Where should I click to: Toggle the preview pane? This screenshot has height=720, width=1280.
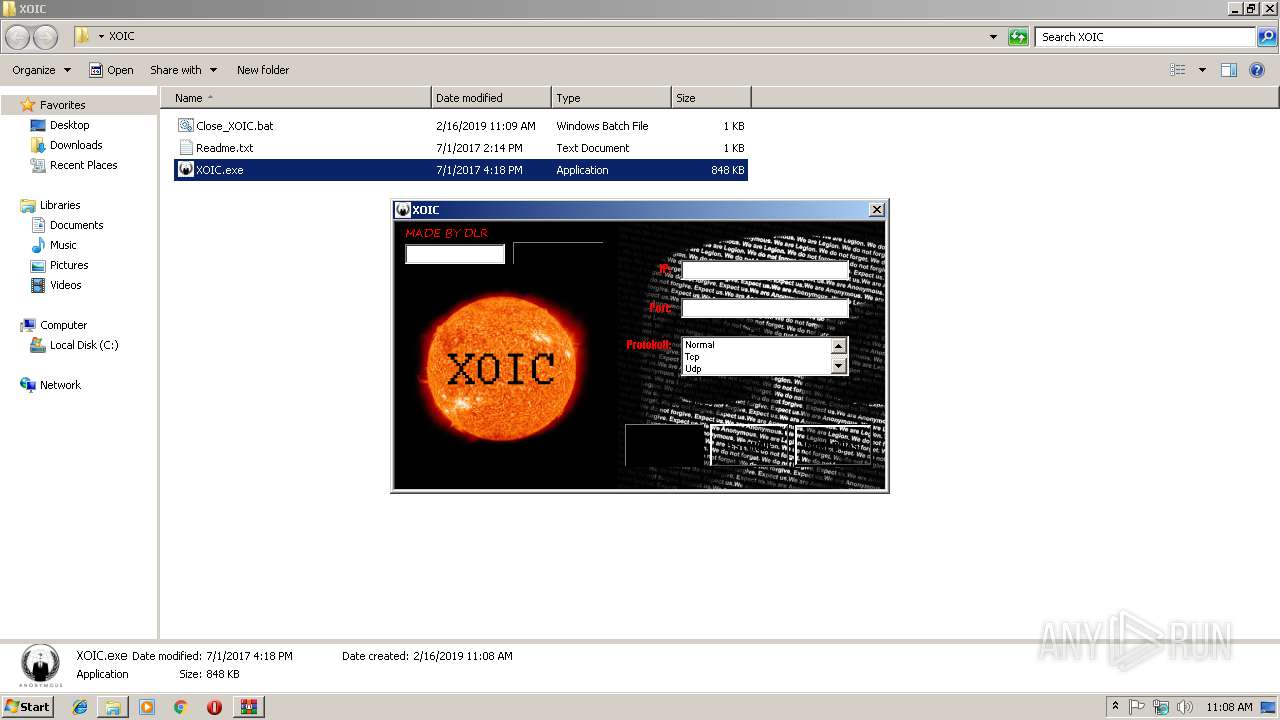(x=1229, y=70)
